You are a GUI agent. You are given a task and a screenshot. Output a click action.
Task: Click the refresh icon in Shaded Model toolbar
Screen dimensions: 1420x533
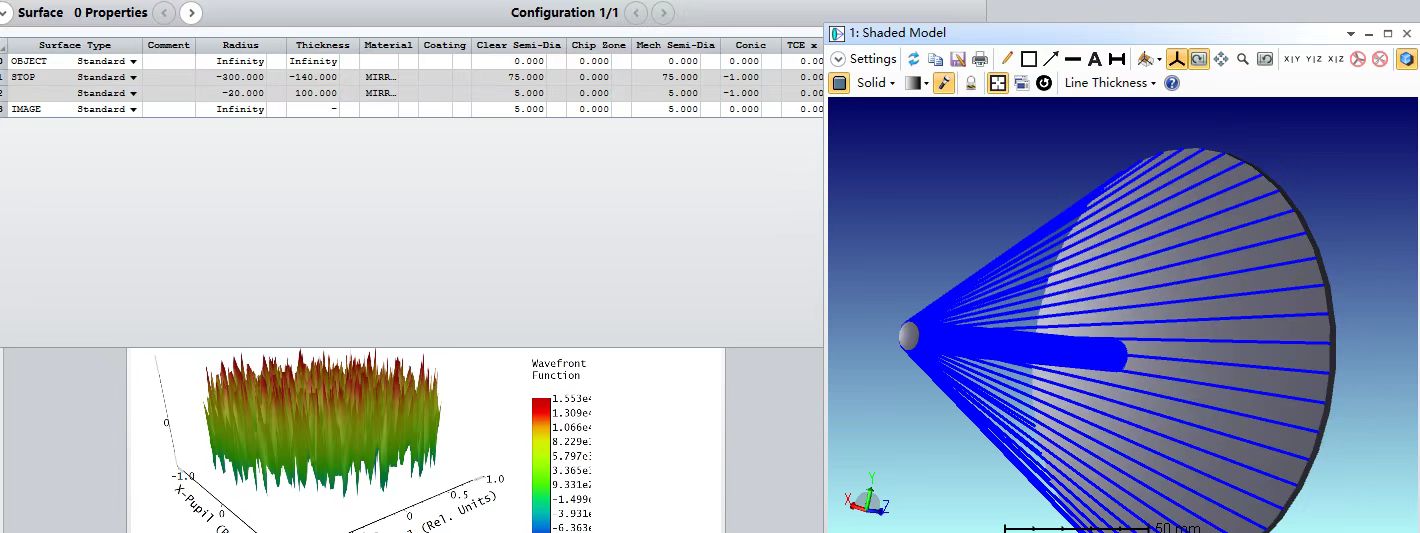(x=913, y=59)
